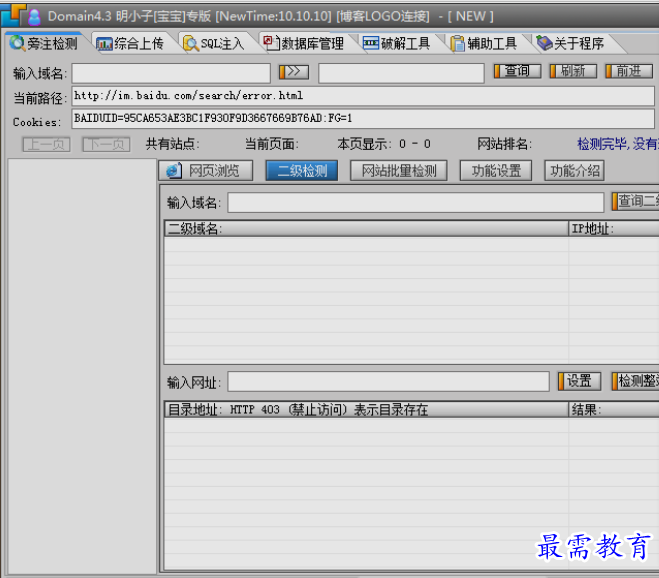This screenshot has height=578, width=659.
Task: Click the magnifier icon on 旁注检测 tab
Action: [18, 43]
